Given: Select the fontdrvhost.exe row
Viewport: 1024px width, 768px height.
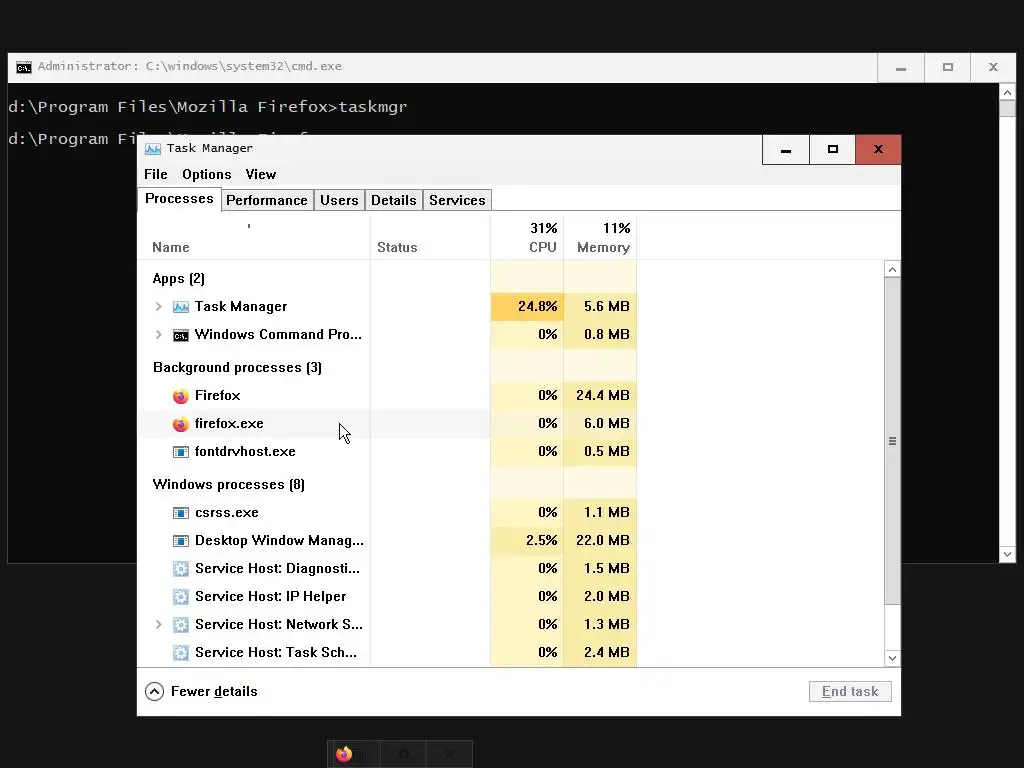Looking at the screenshot, I should click(x=387, y=452).
